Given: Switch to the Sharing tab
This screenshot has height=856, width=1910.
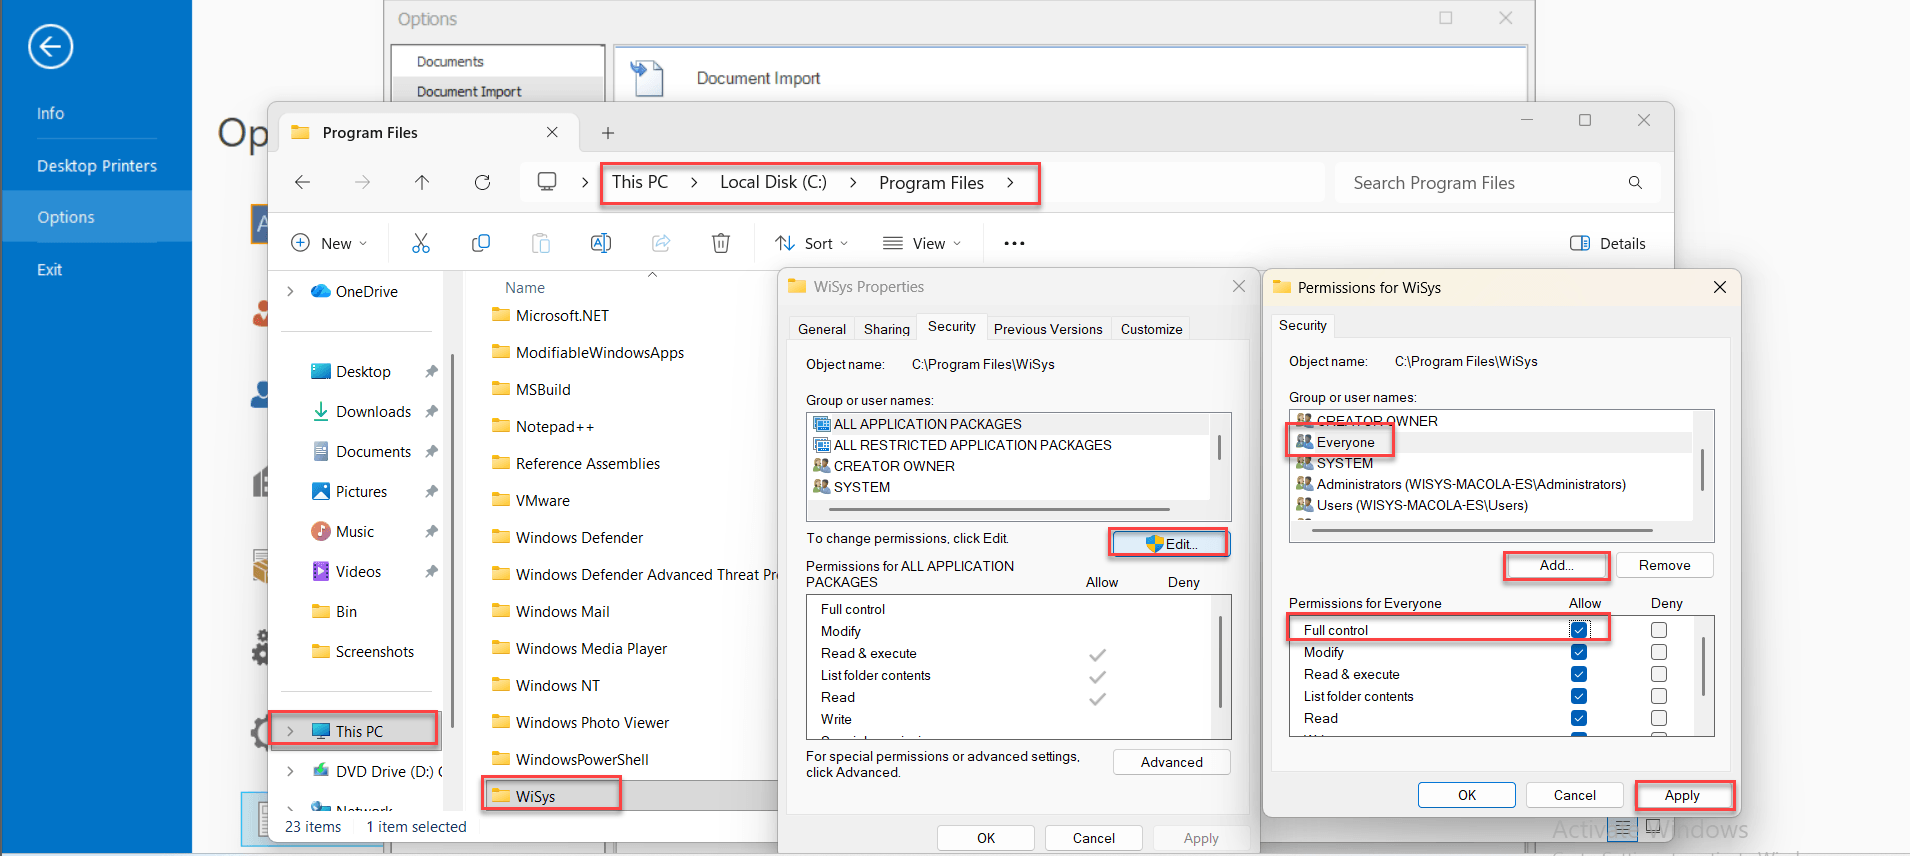Looking at the screenshot, I should click(x=887, y=329).
